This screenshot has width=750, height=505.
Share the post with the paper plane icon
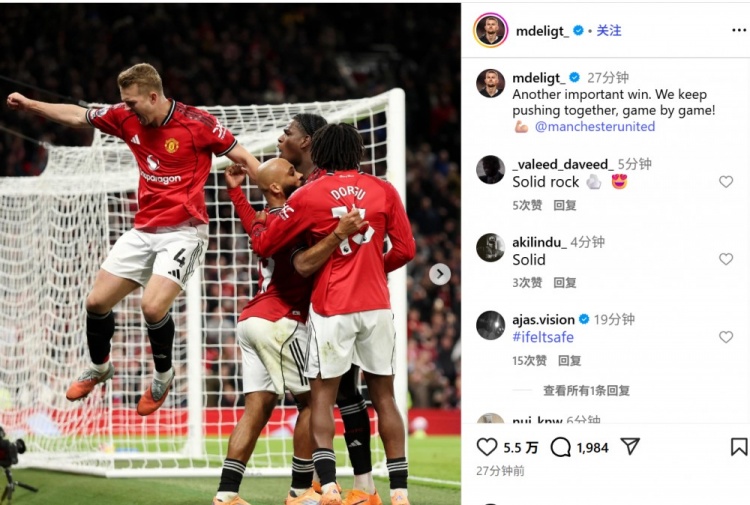pyautogui.click(x=630, y=447)
